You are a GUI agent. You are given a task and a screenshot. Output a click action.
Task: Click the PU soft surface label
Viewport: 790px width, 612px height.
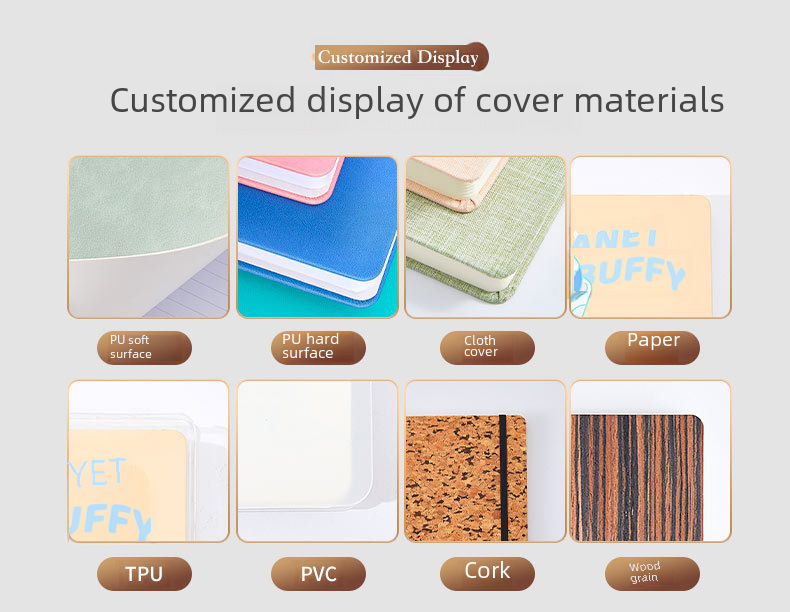145,348
